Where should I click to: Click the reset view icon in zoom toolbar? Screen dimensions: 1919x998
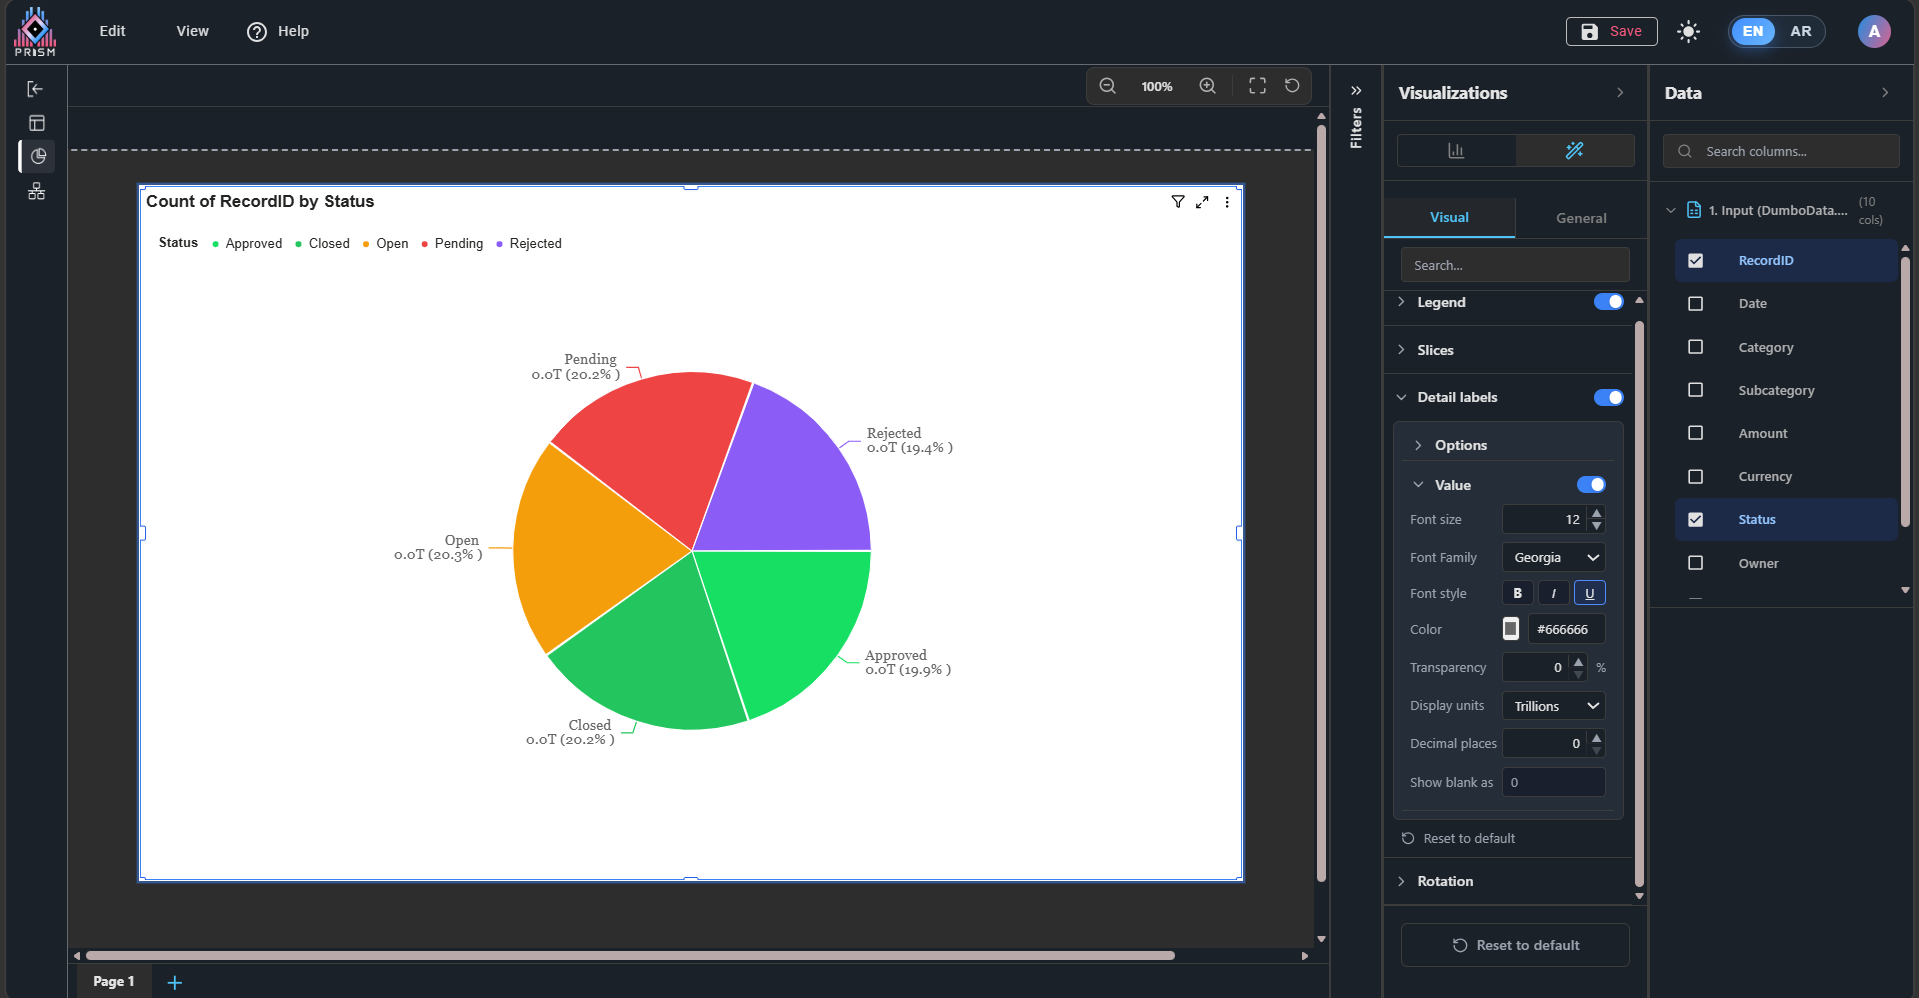1292,86
